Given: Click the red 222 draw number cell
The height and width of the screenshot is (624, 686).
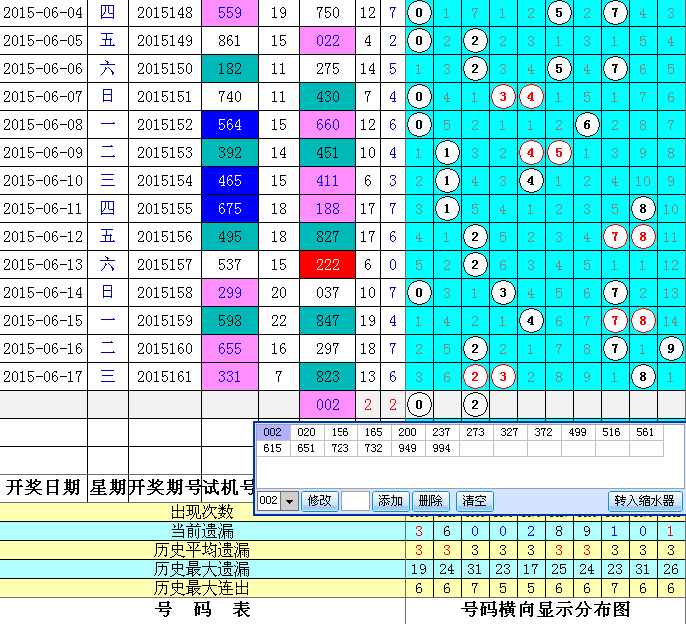Looking at the screenshot, I should (x=328, y=265).
